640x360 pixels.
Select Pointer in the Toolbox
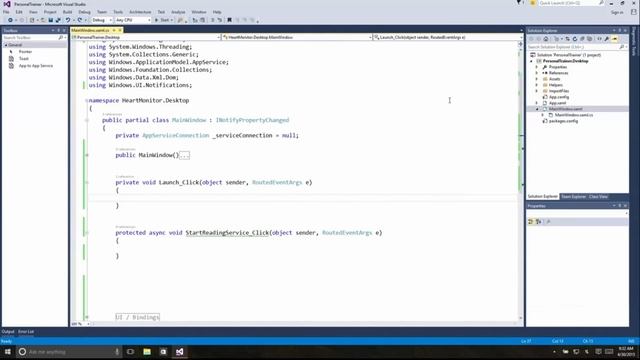(x=25, y=52)
